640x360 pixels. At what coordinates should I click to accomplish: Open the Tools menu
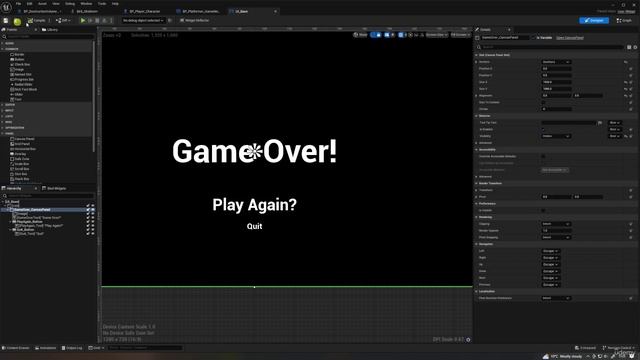coord(102,4)
